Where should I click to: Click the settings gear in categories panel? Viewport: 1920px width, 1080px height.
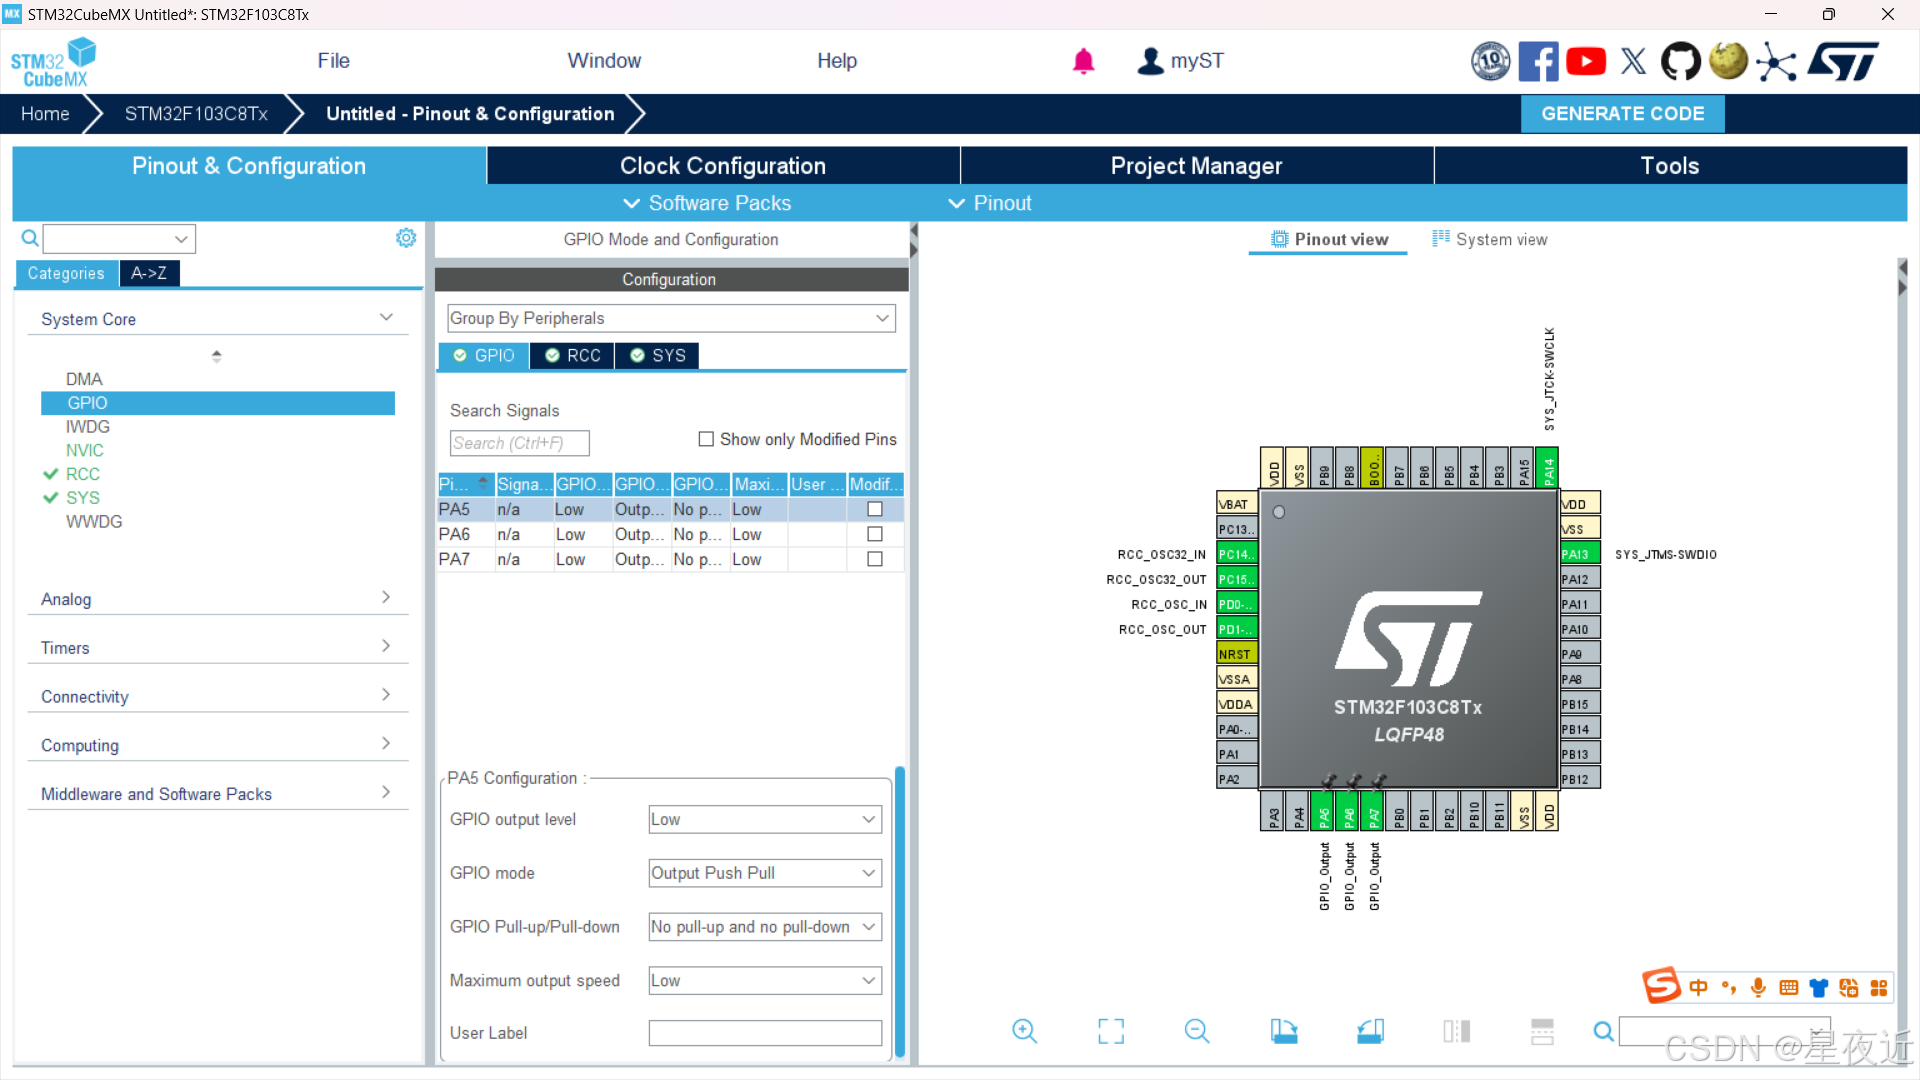(x=405, y=238)
